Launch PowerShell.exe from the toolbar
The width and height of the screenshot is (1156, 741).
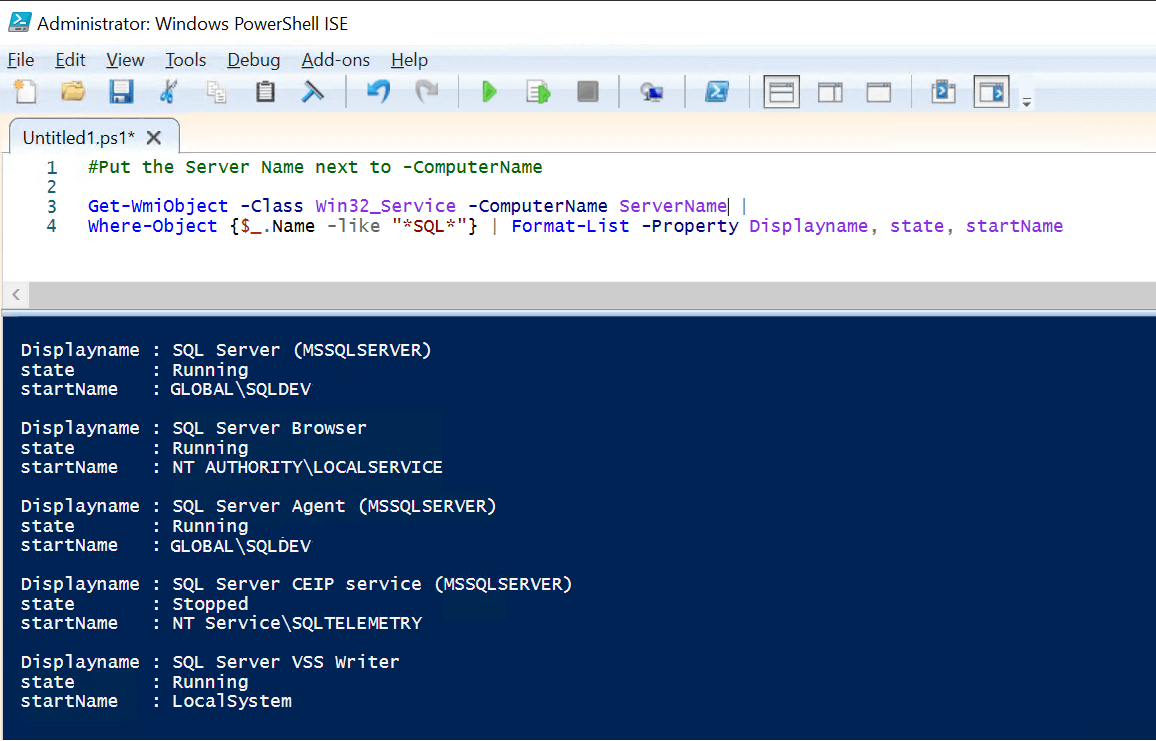pos(716,91)
